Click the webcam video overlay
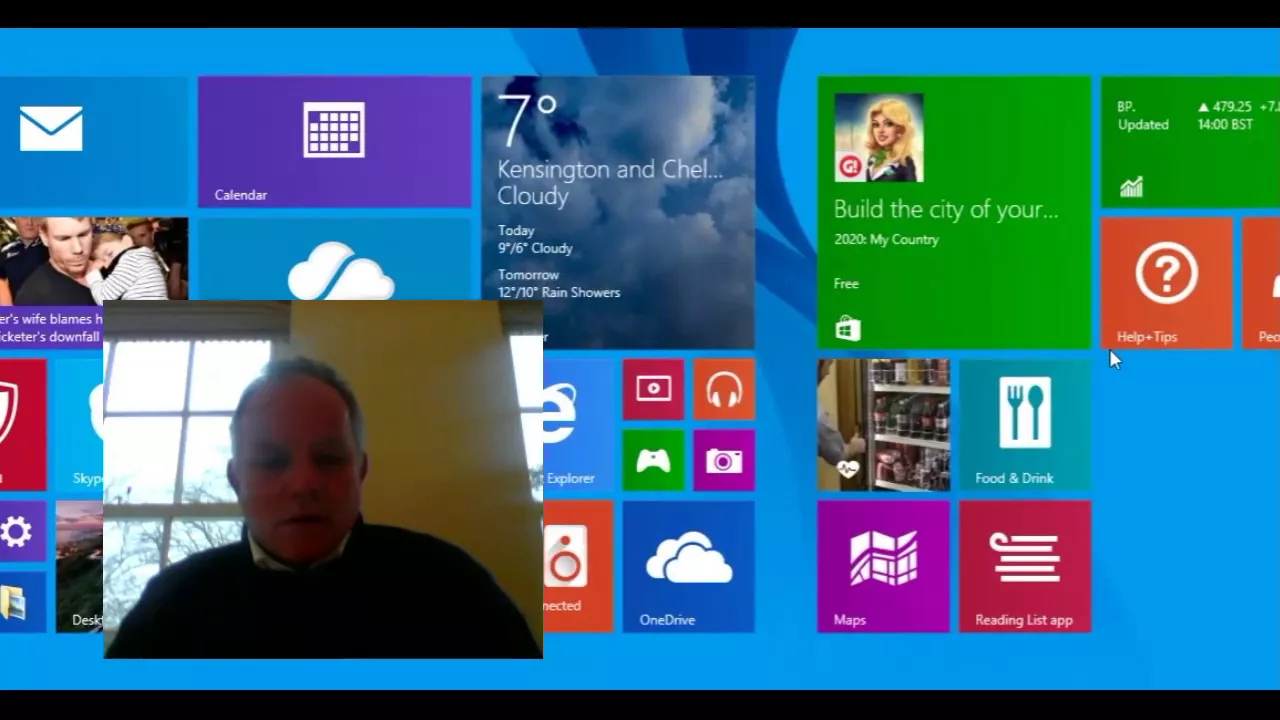 point(323,479)
